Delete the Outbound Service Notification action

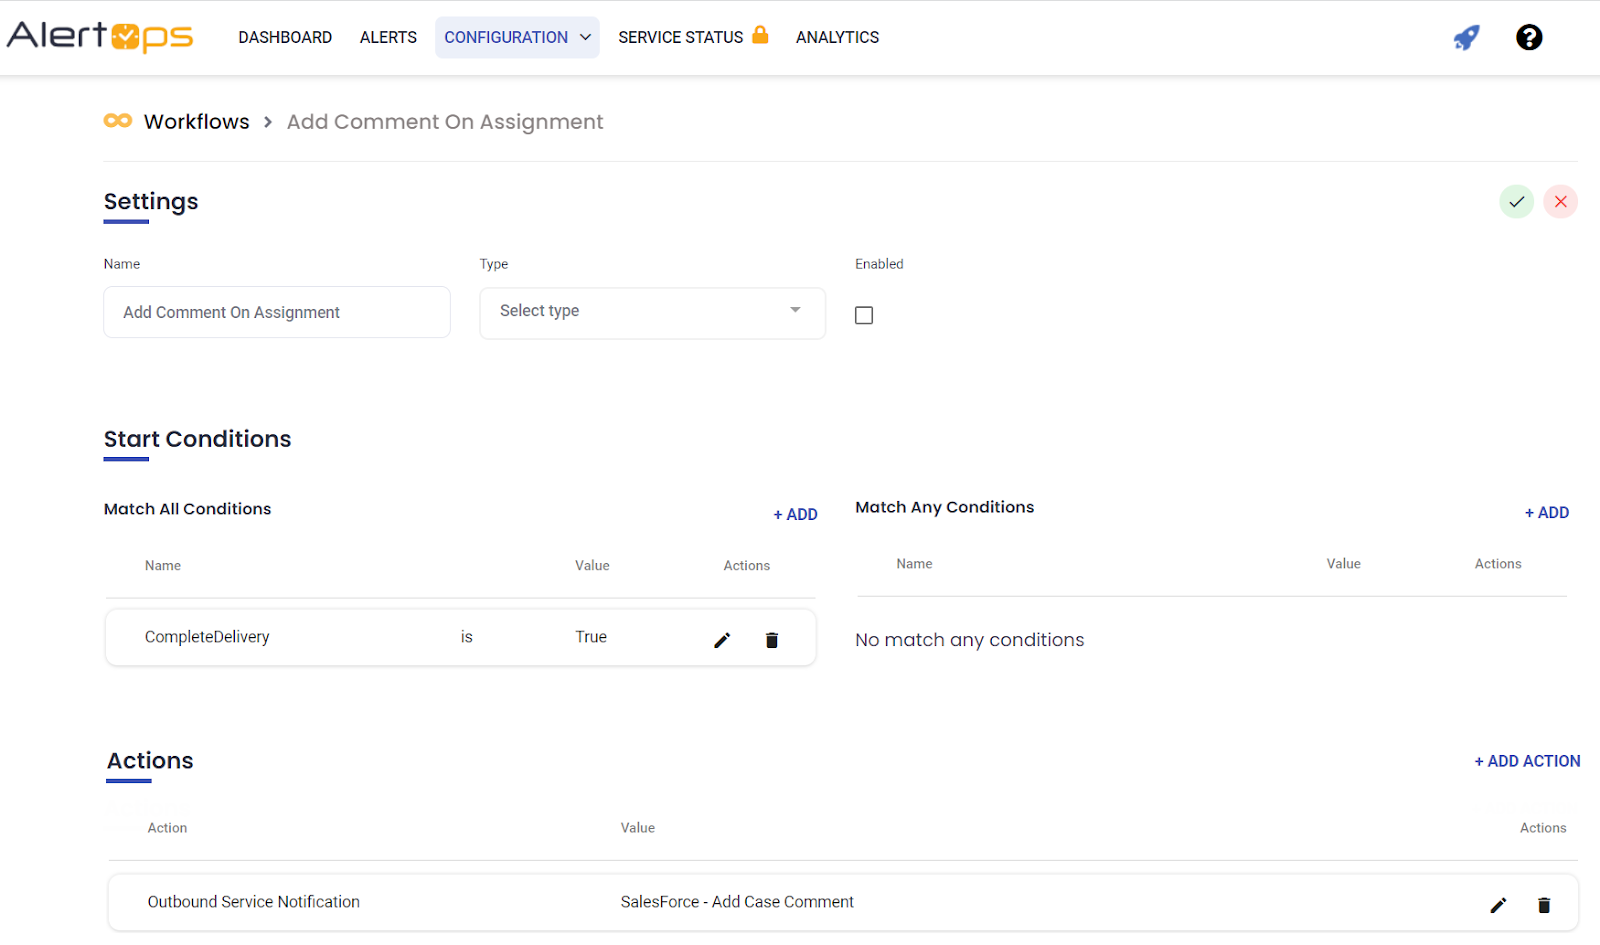(1543, 905)
